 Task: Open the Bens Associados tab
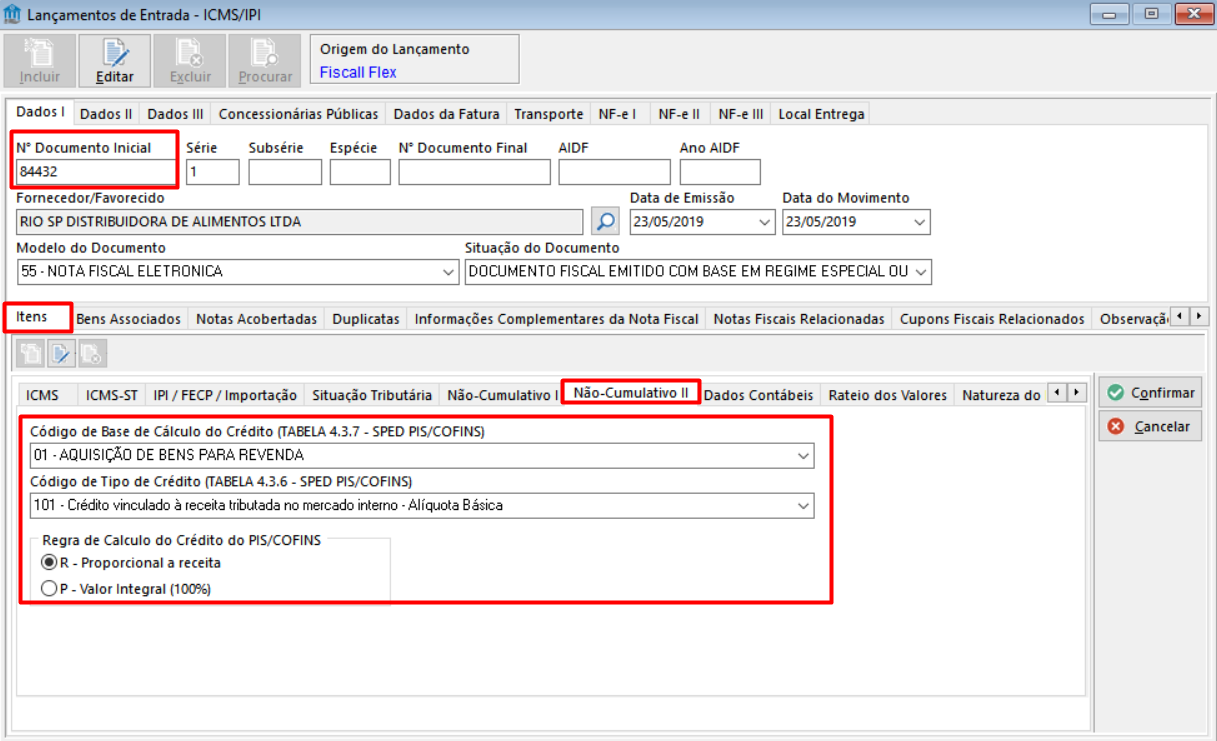pos(129,319)
